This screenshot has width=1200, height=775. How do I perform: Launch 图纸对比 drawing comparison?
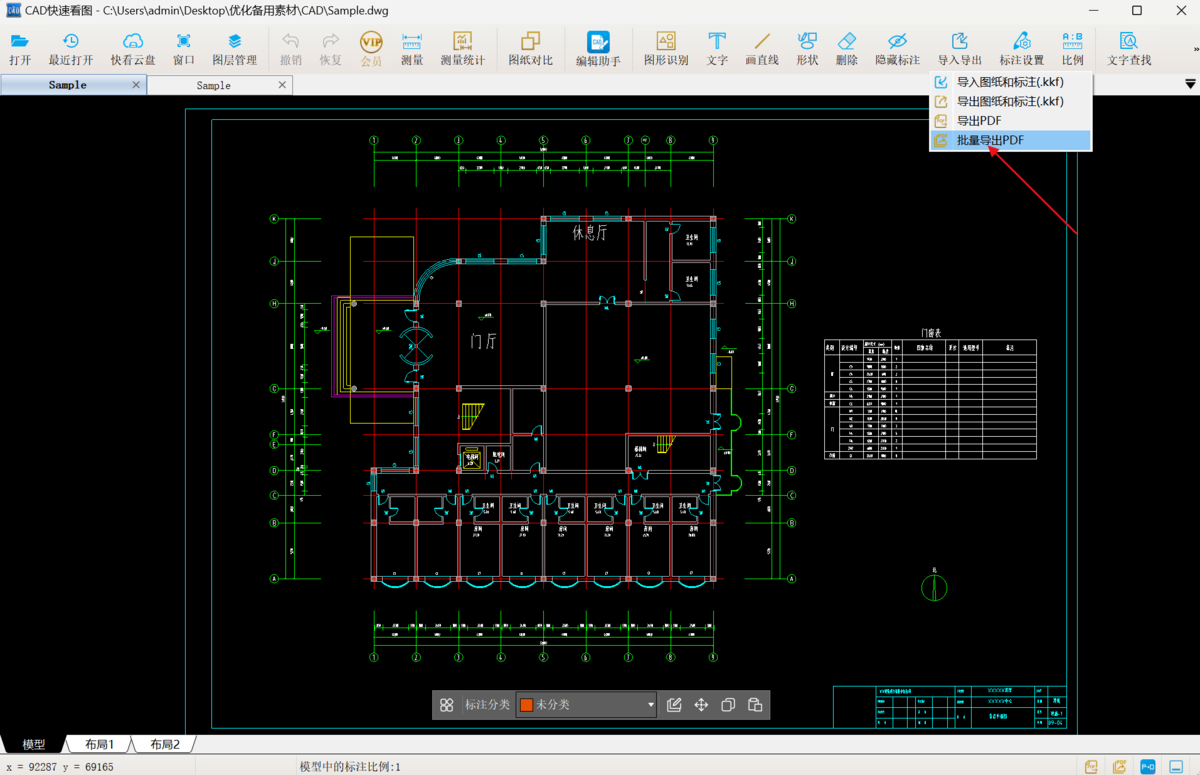[x=530, y=48]
